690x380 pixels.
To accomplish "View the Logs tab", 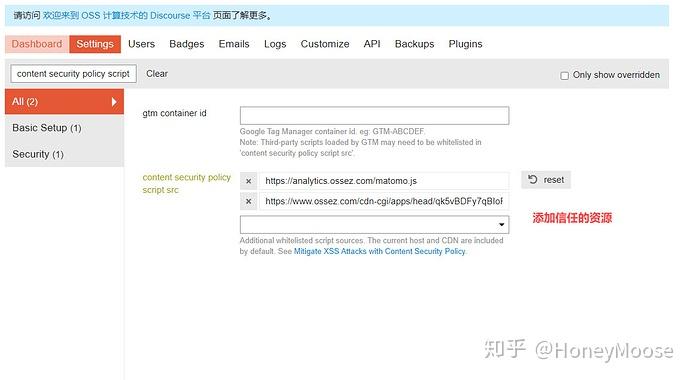I will pos(275,44).
